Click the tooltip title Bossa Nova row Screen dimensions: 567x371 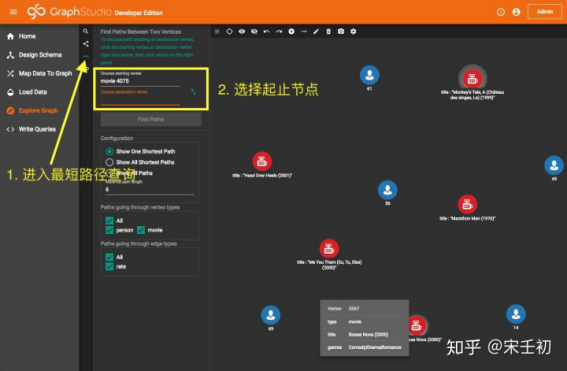(x=364, y=334)
